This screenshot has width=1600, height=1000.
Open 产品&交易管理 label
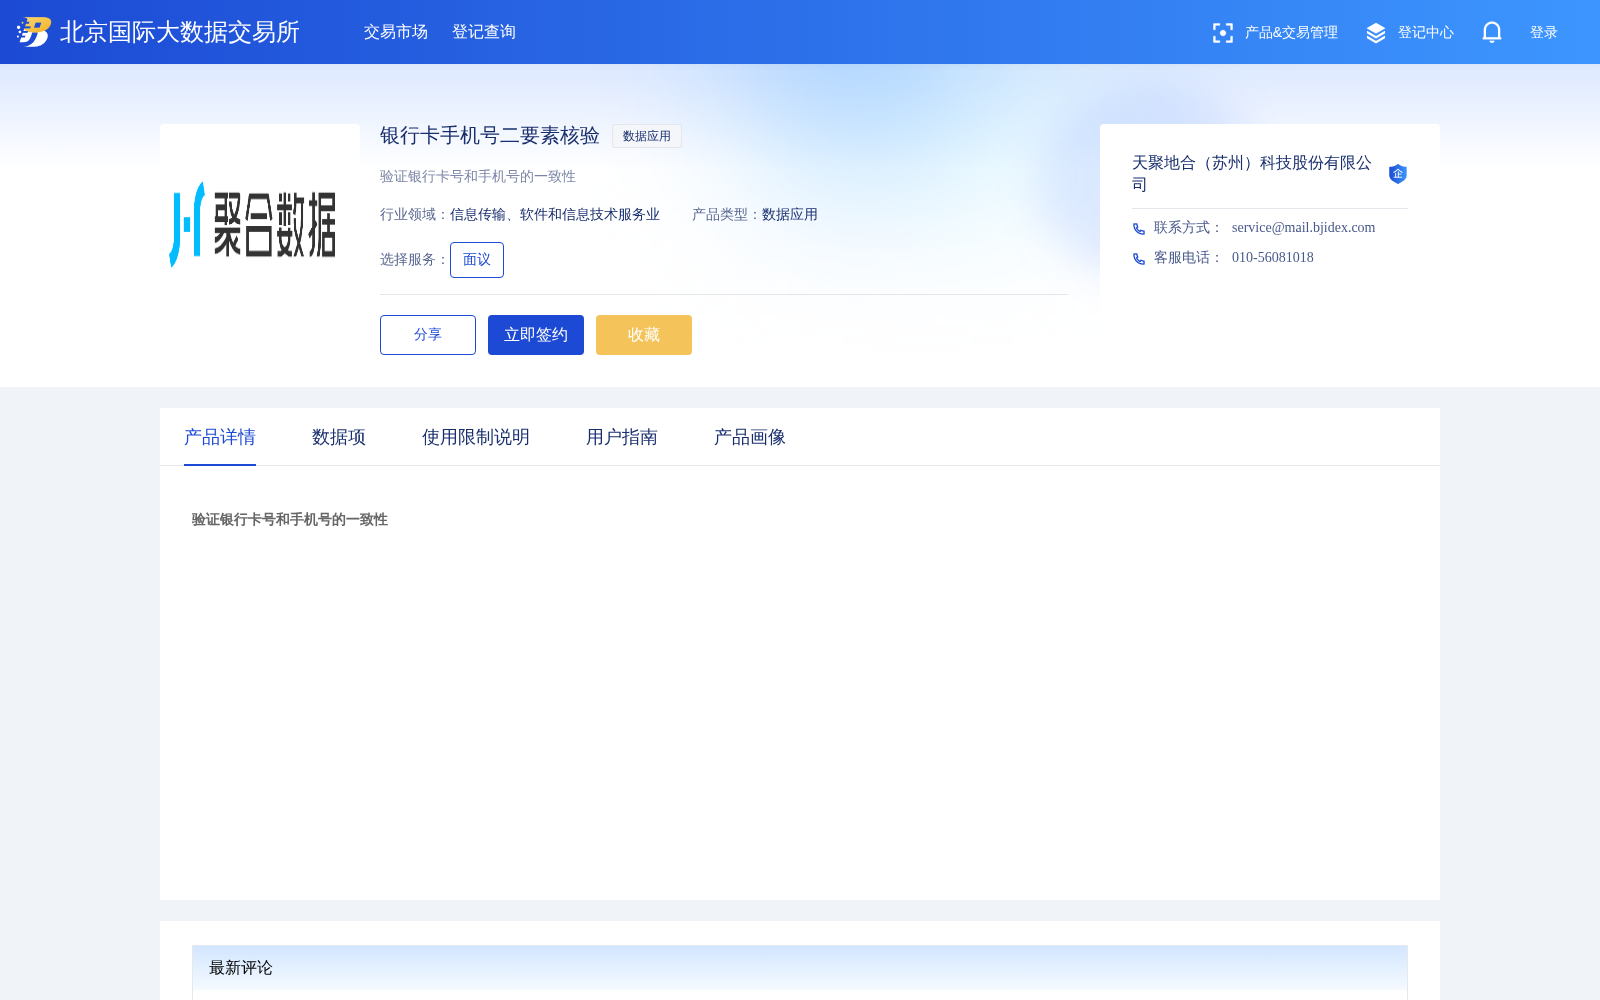(x=1291, y=33)
